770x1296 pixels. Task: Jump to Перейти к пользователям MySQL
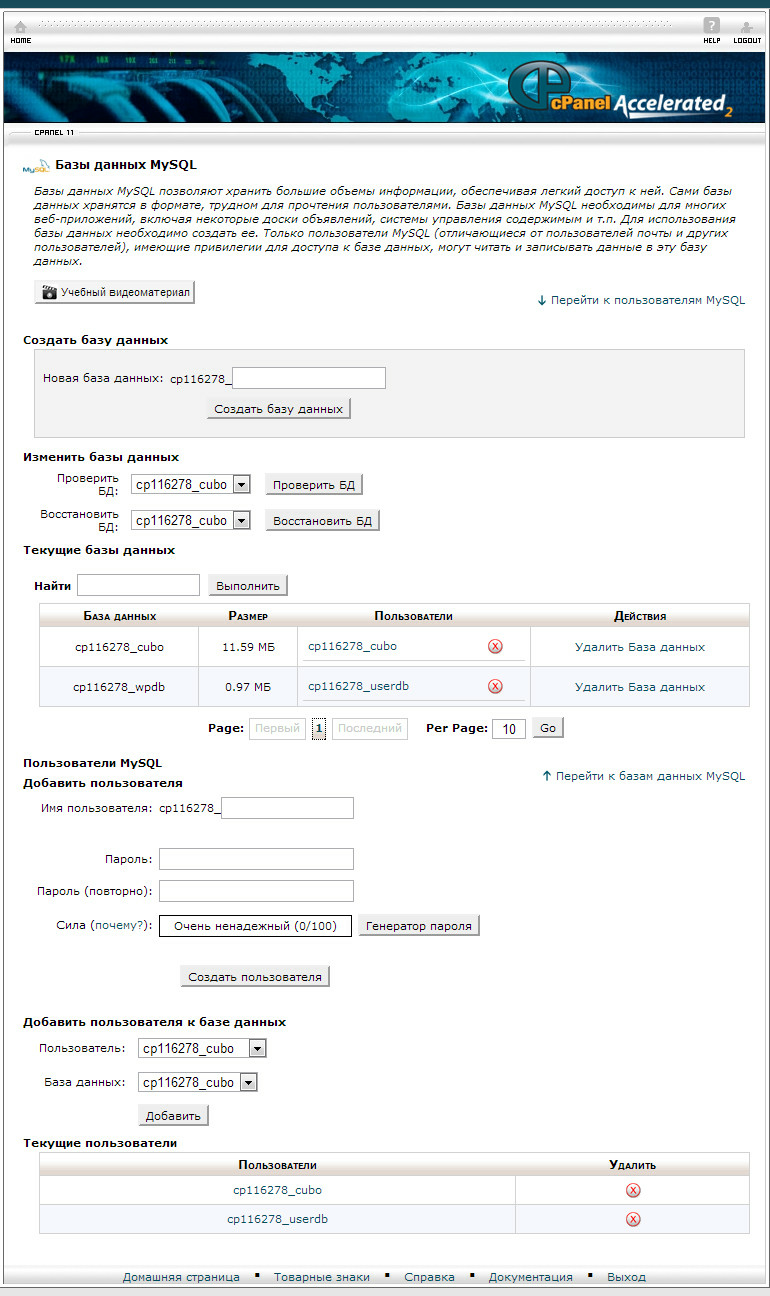641,300
